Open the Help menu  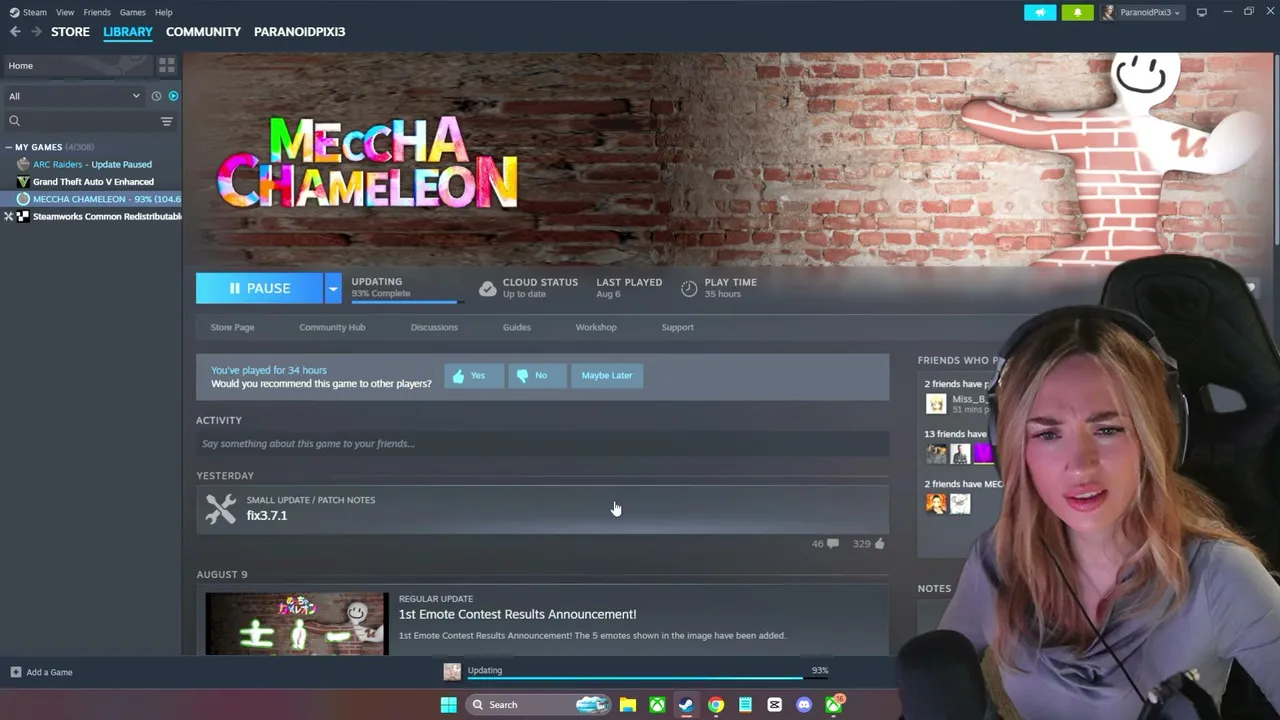164,12
